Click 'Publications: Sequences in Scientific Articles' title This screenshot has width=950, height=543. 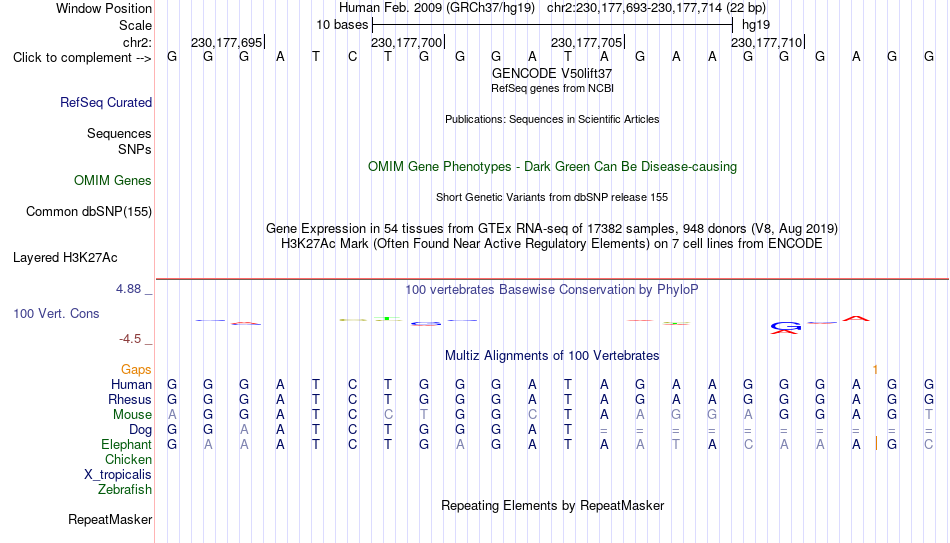tap(552, 119)
